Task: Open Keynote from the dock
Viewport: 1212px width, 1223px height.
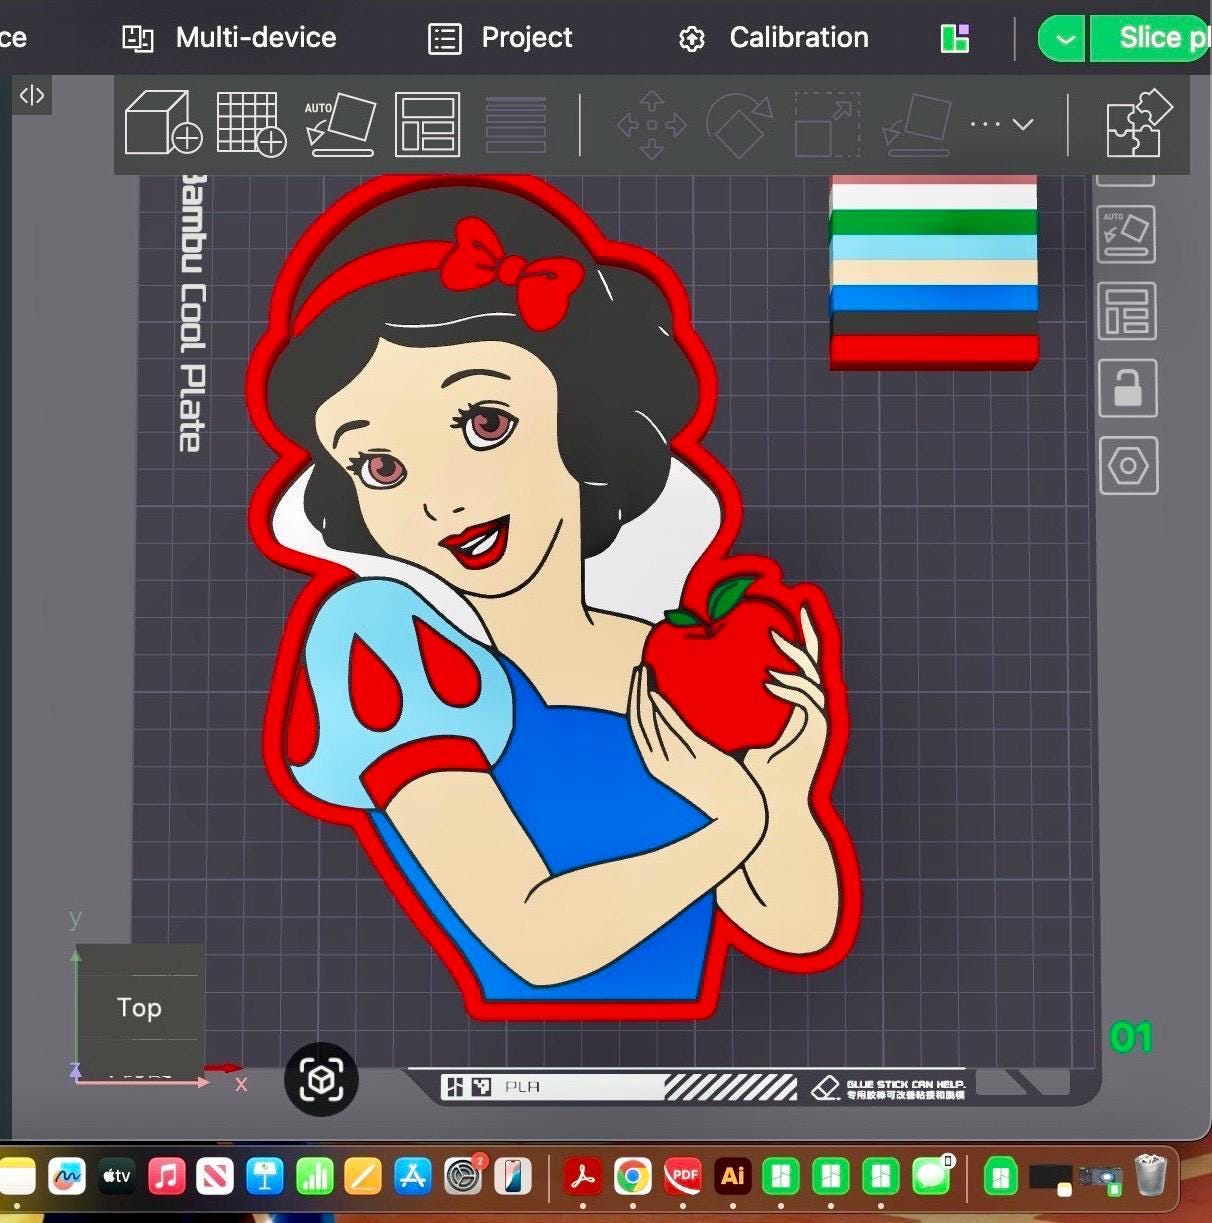Action: coord(265,1177)
